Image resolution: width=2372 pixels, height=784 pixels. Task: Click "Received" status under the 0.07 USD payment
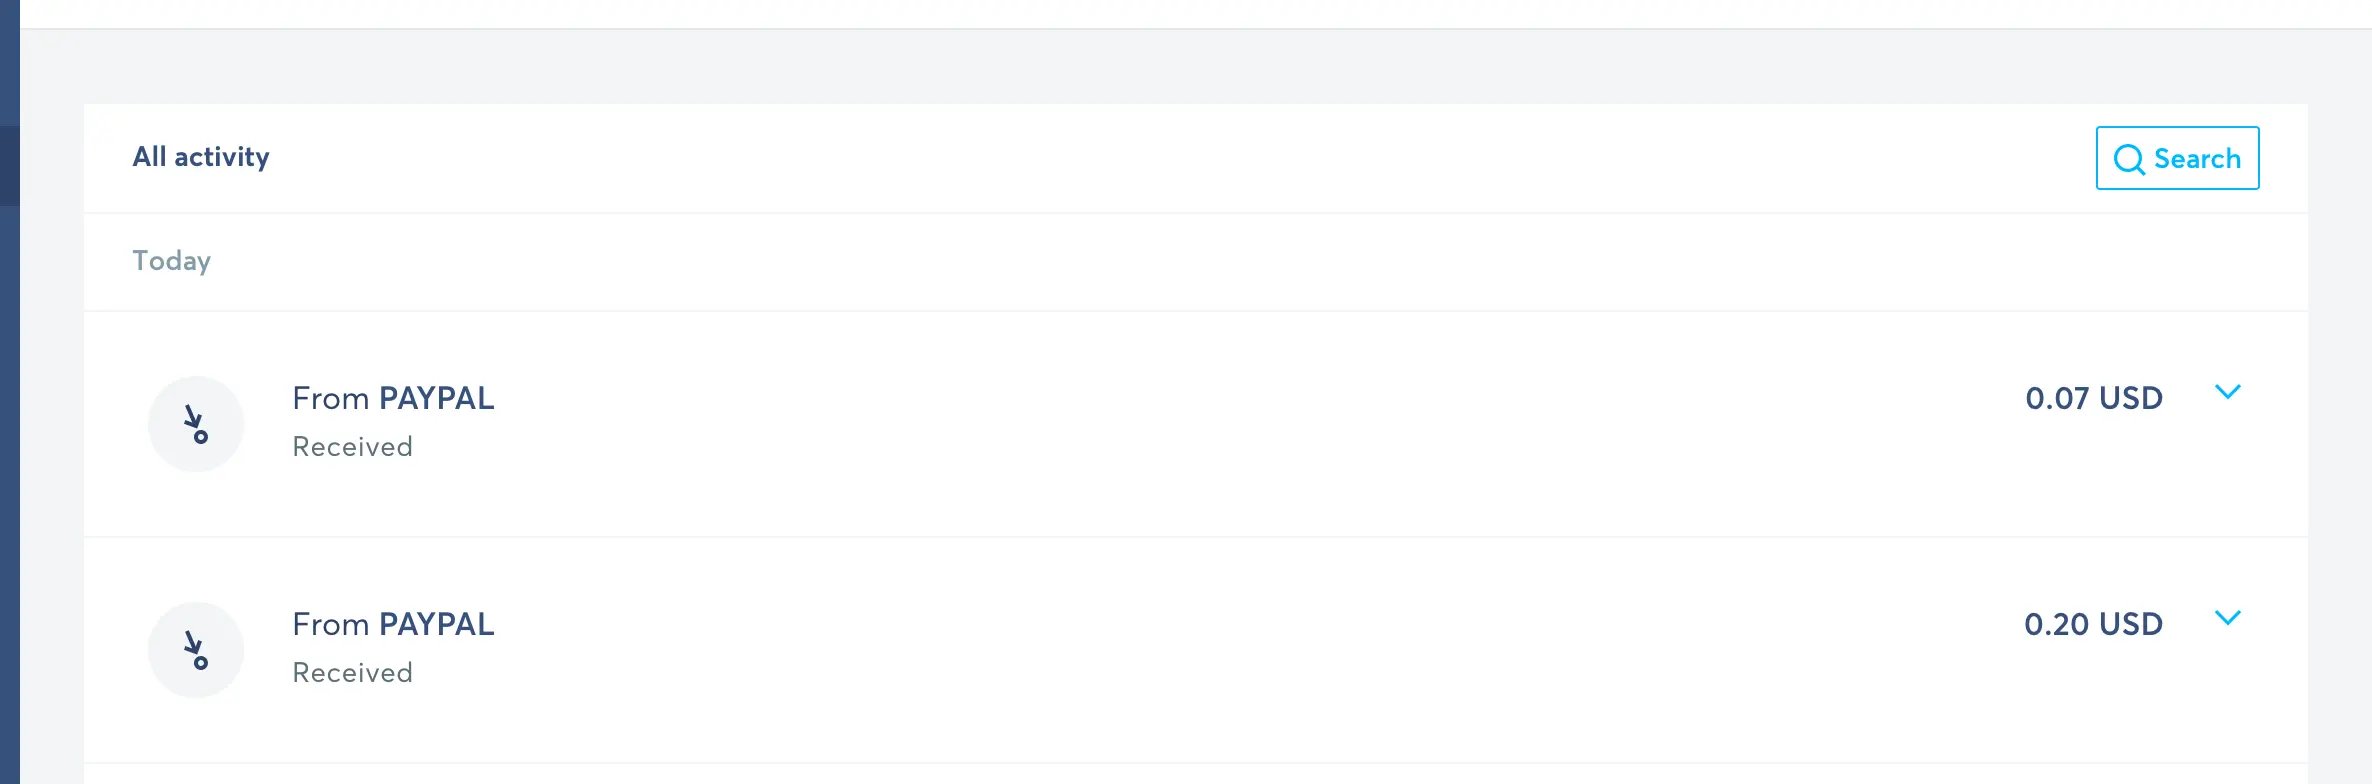point(352,447)
